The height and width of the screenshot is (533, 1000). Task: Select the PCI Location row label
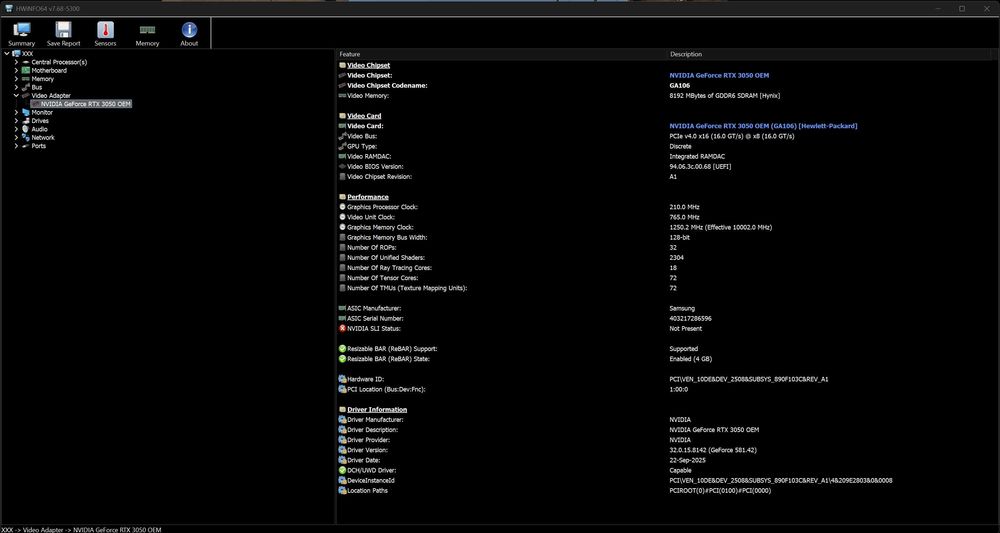click(386, 389)
